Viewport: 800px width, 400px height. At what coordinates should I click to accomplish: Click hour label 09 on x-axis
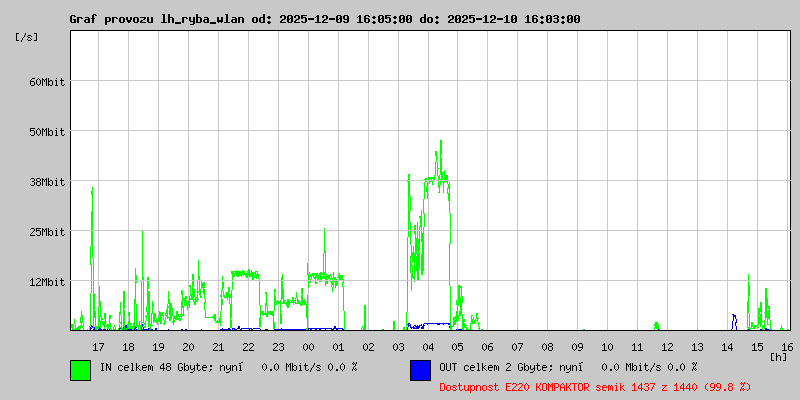coord(578,347)
